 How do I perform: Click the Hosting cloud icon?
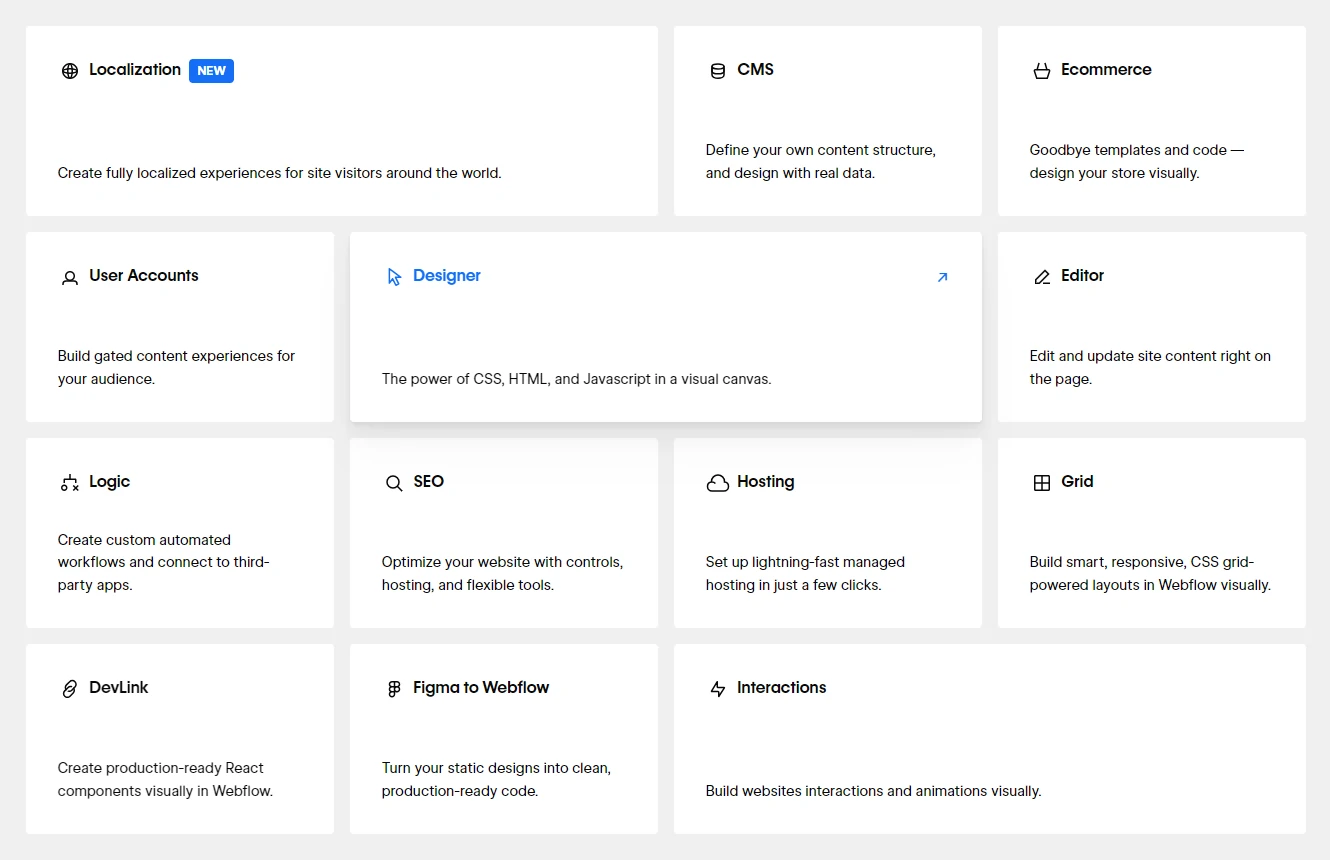point(718,483)
